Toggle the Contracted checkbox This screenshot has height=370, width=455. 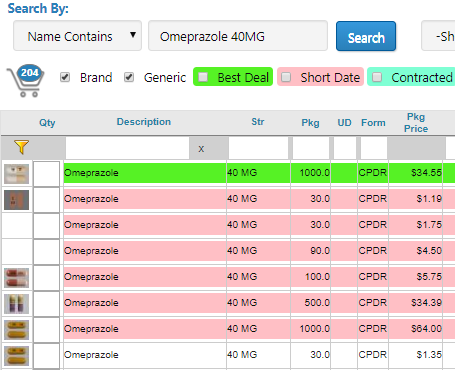pos(377,77)
